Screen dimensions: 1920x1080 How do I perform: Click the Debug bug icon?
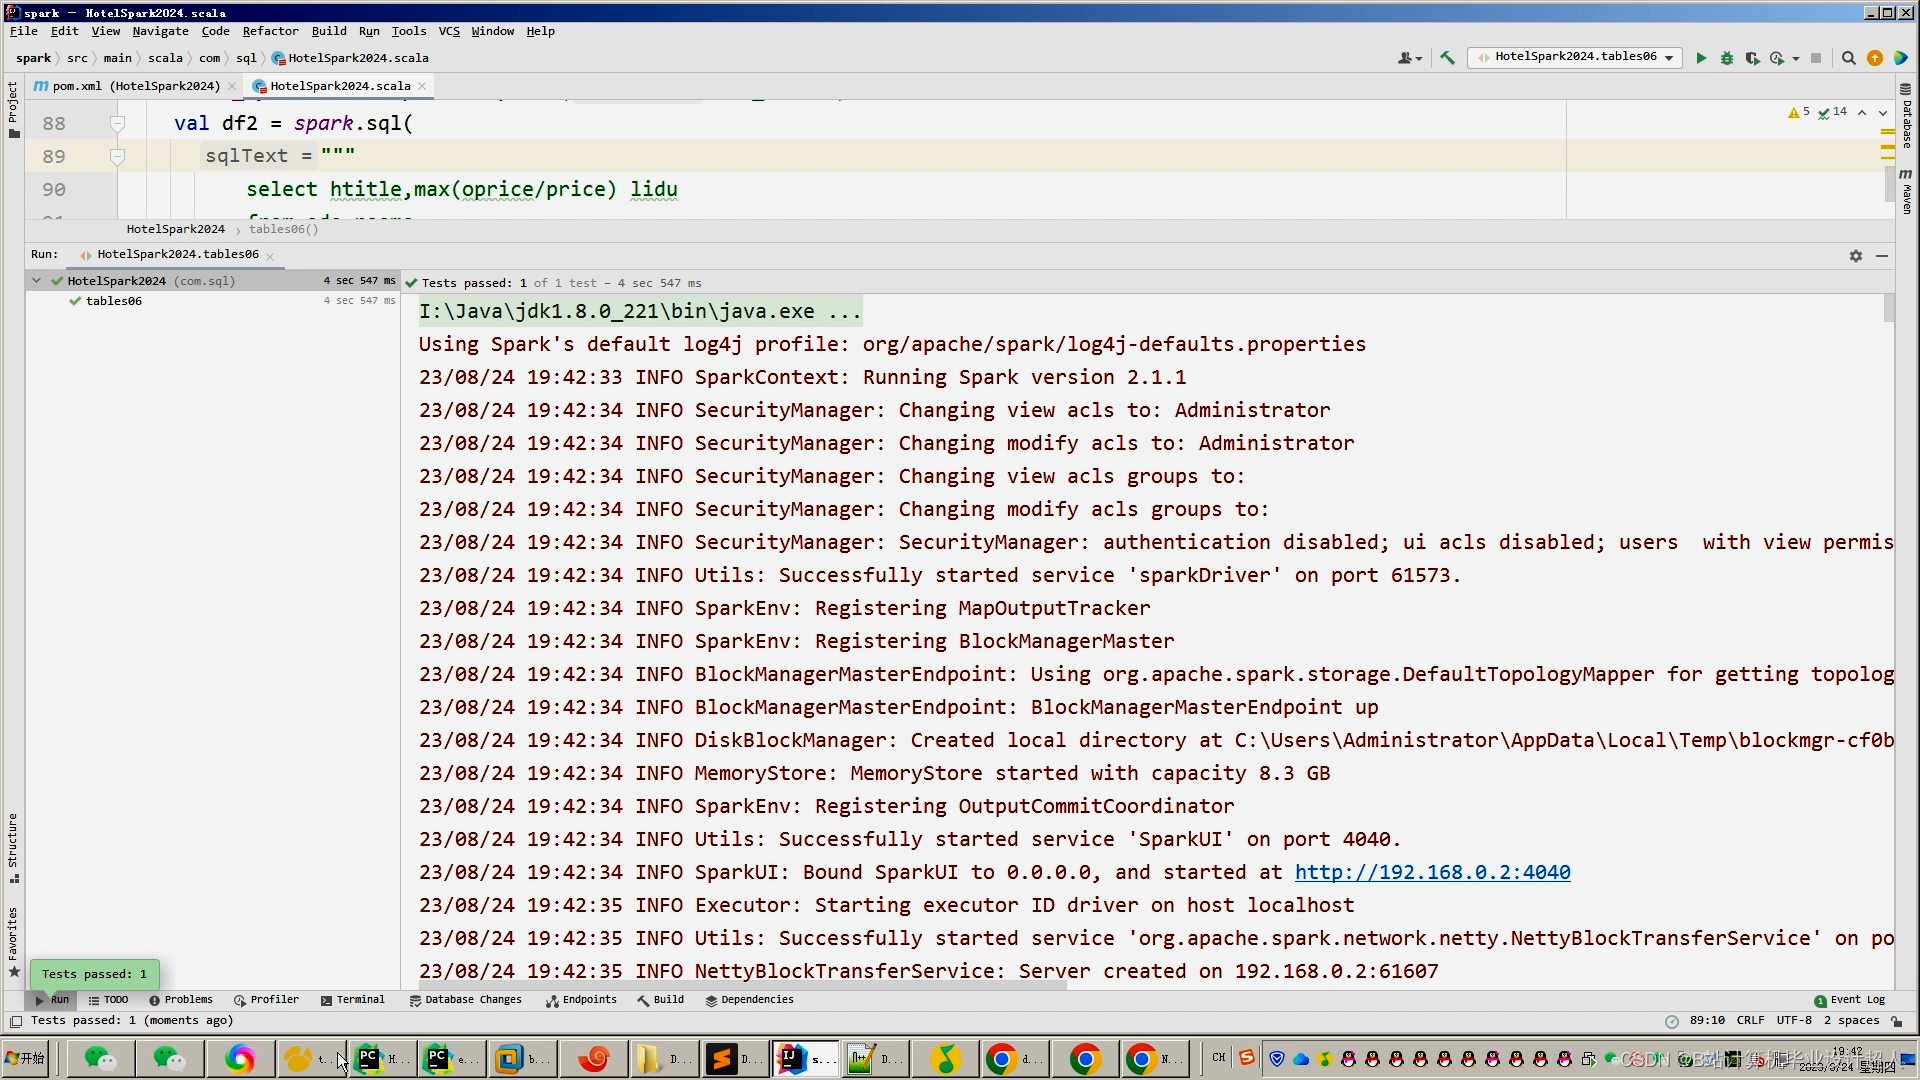pyautogui.click(x=1727, y=58)
